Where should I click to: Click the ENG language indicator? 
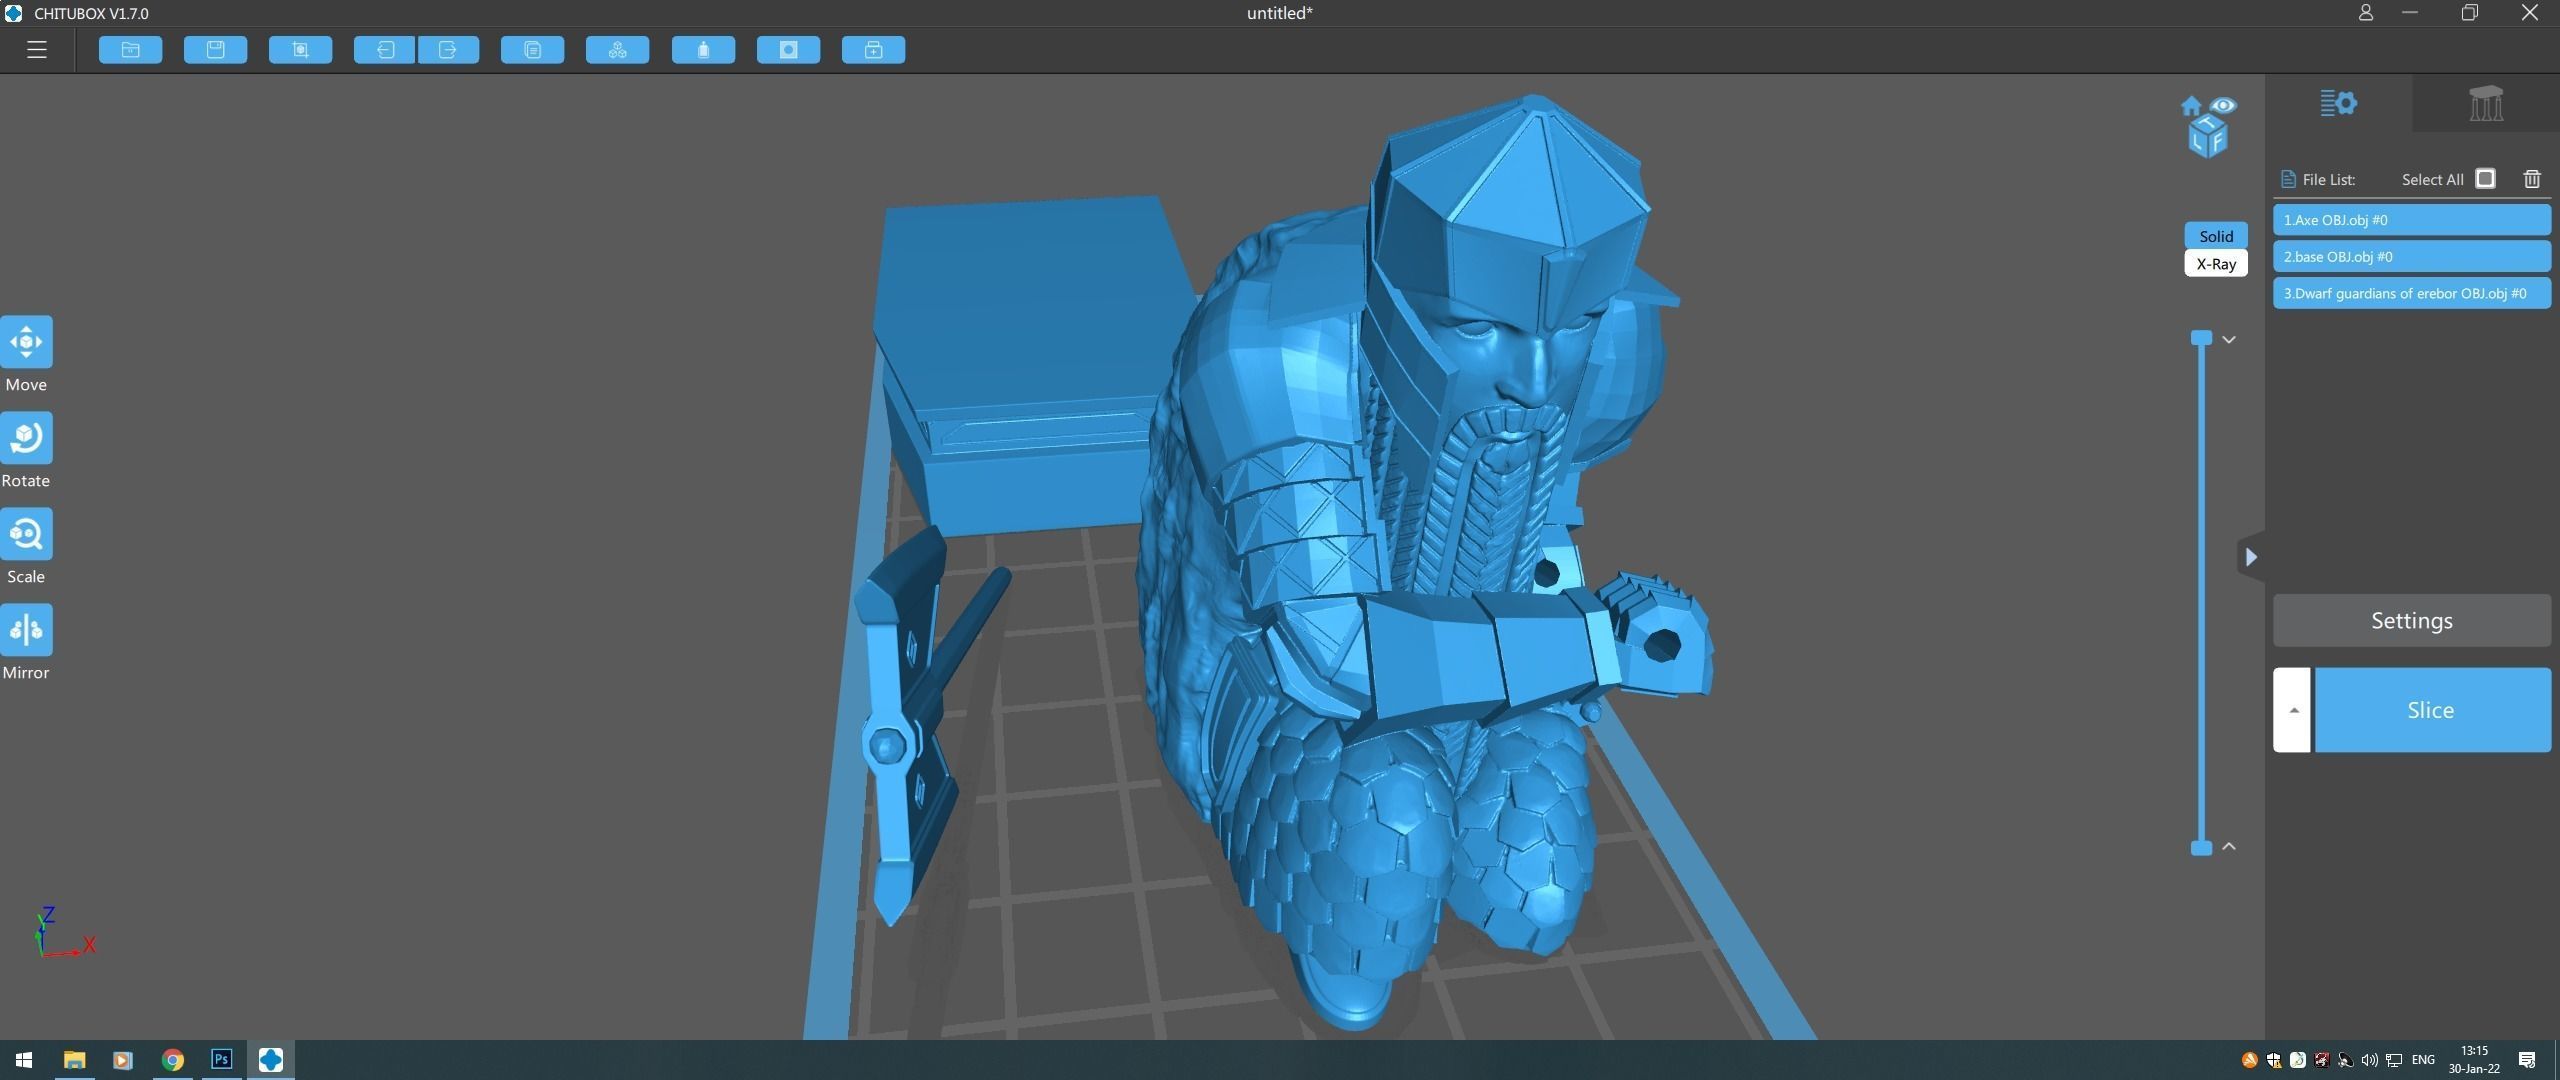[2423, 1060]
